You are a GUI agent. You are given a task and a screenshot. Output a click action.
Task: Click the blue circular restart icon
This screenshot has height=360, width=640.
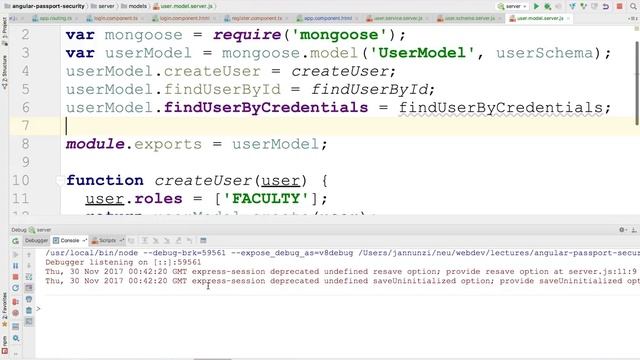(x=16, y=288)
